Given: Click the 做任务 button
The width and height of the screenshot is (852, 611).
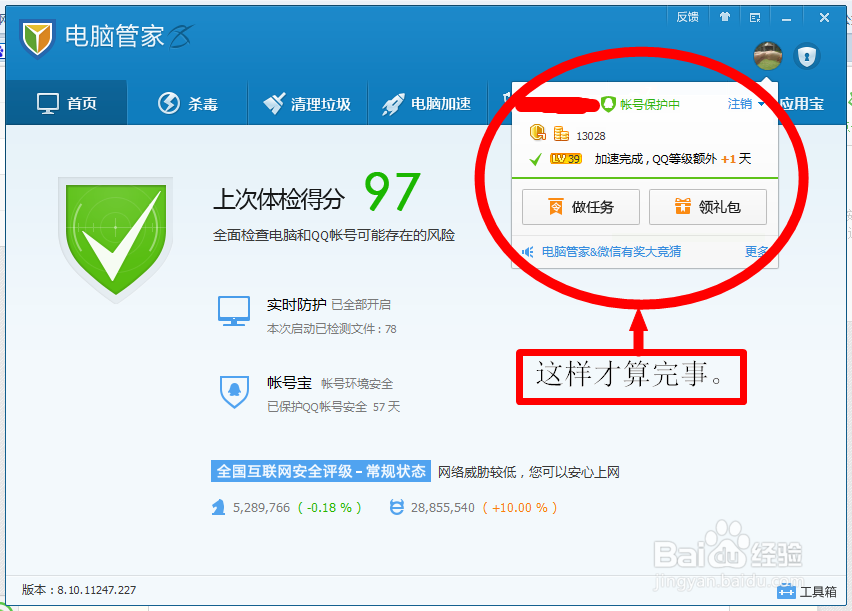Looking at the screenshot, I should coord(581,207).
